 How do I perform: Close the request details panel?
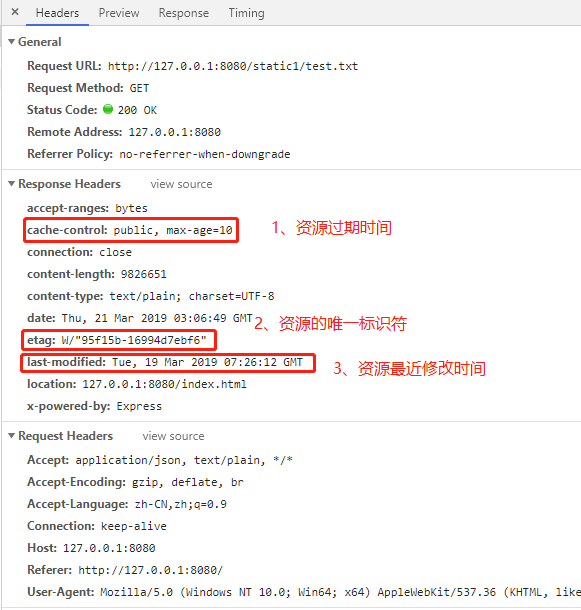click(x=15, y=12)
